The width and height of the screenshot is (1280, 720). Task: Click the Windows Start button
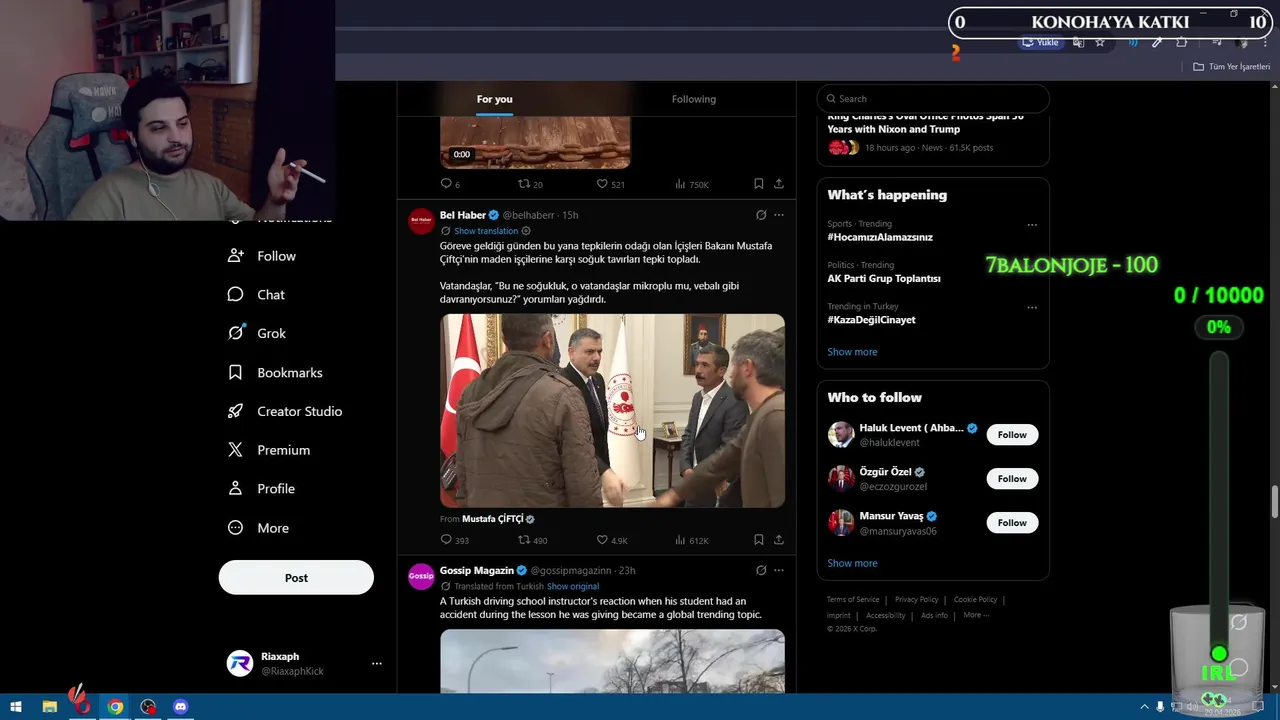coord(16,707)
